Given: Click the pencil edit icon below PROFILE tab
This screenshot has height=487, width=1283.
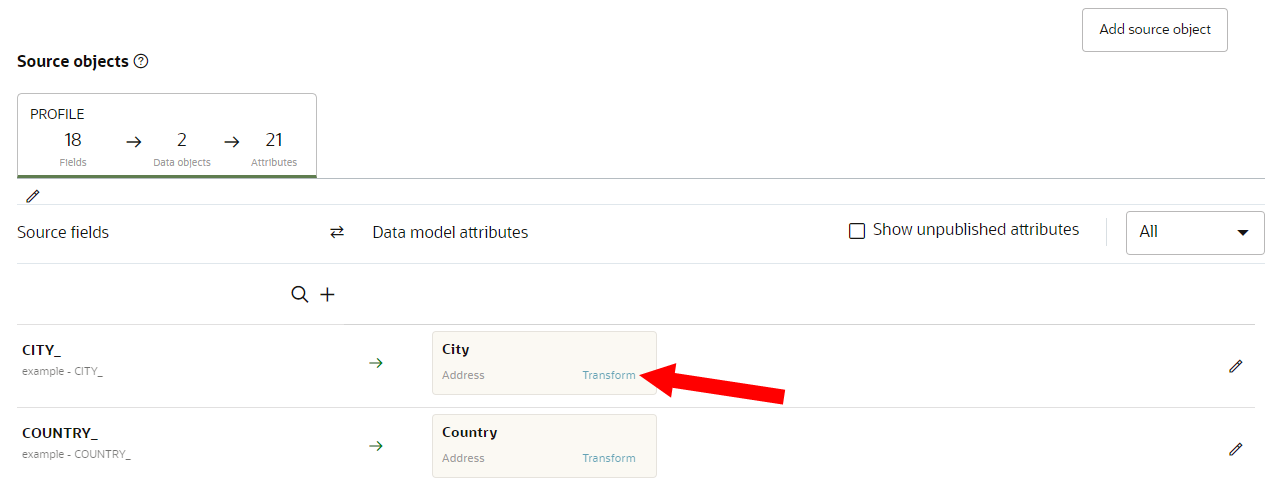Looking at the screenshot, I should click(33, 196).
